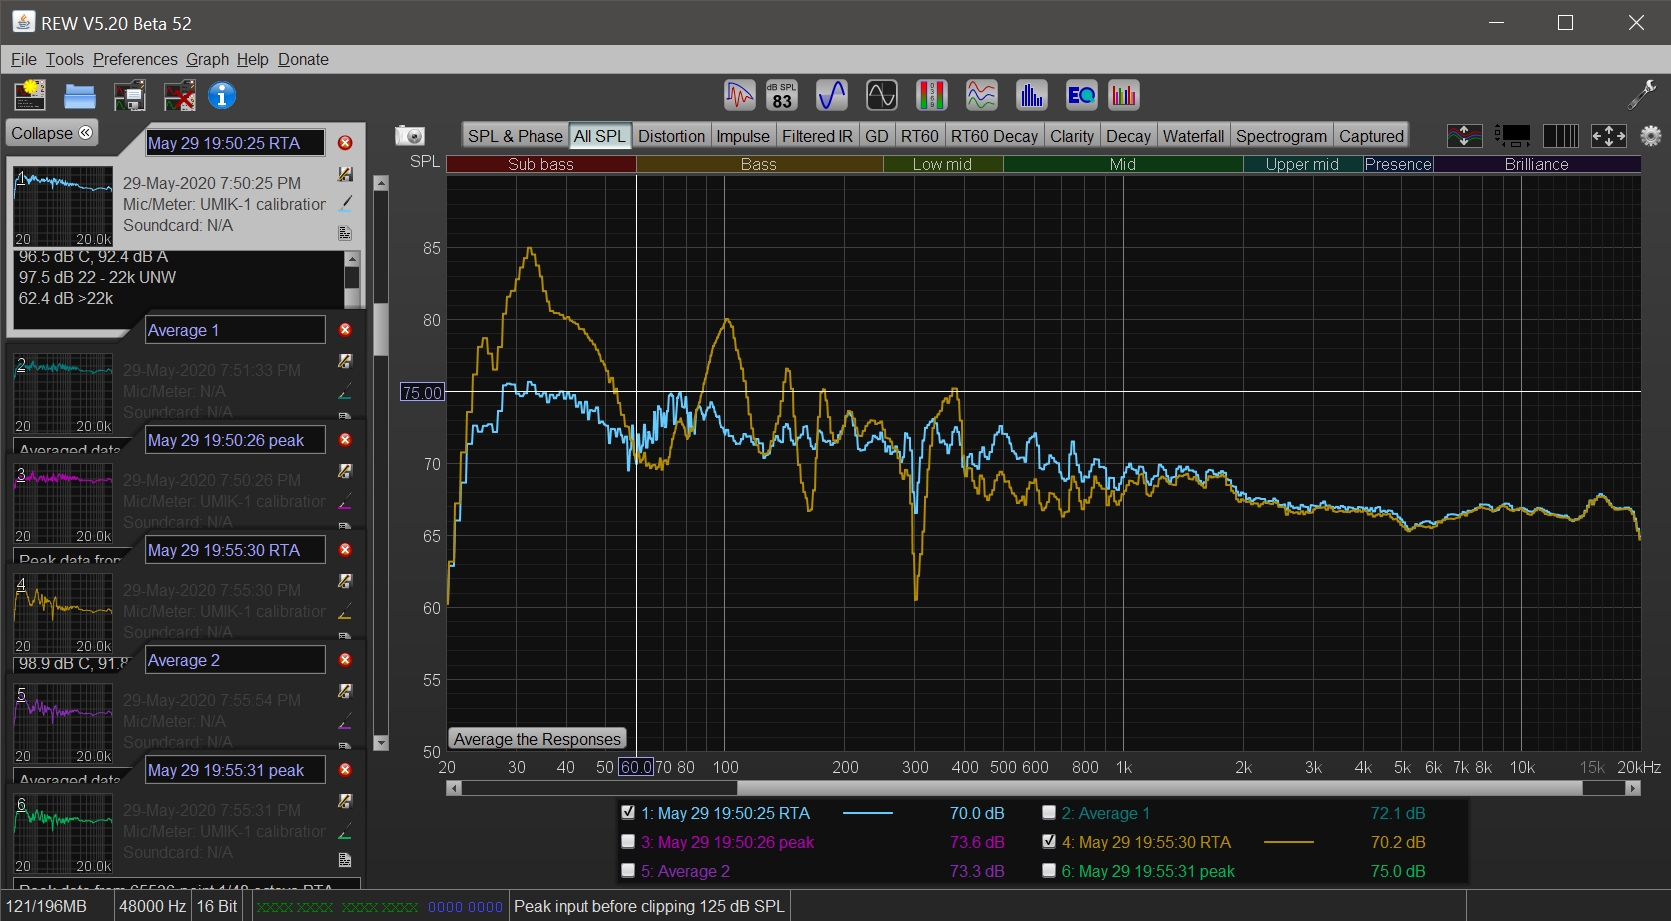
Task: Save all measurements icon
Action: pos(130,96)
